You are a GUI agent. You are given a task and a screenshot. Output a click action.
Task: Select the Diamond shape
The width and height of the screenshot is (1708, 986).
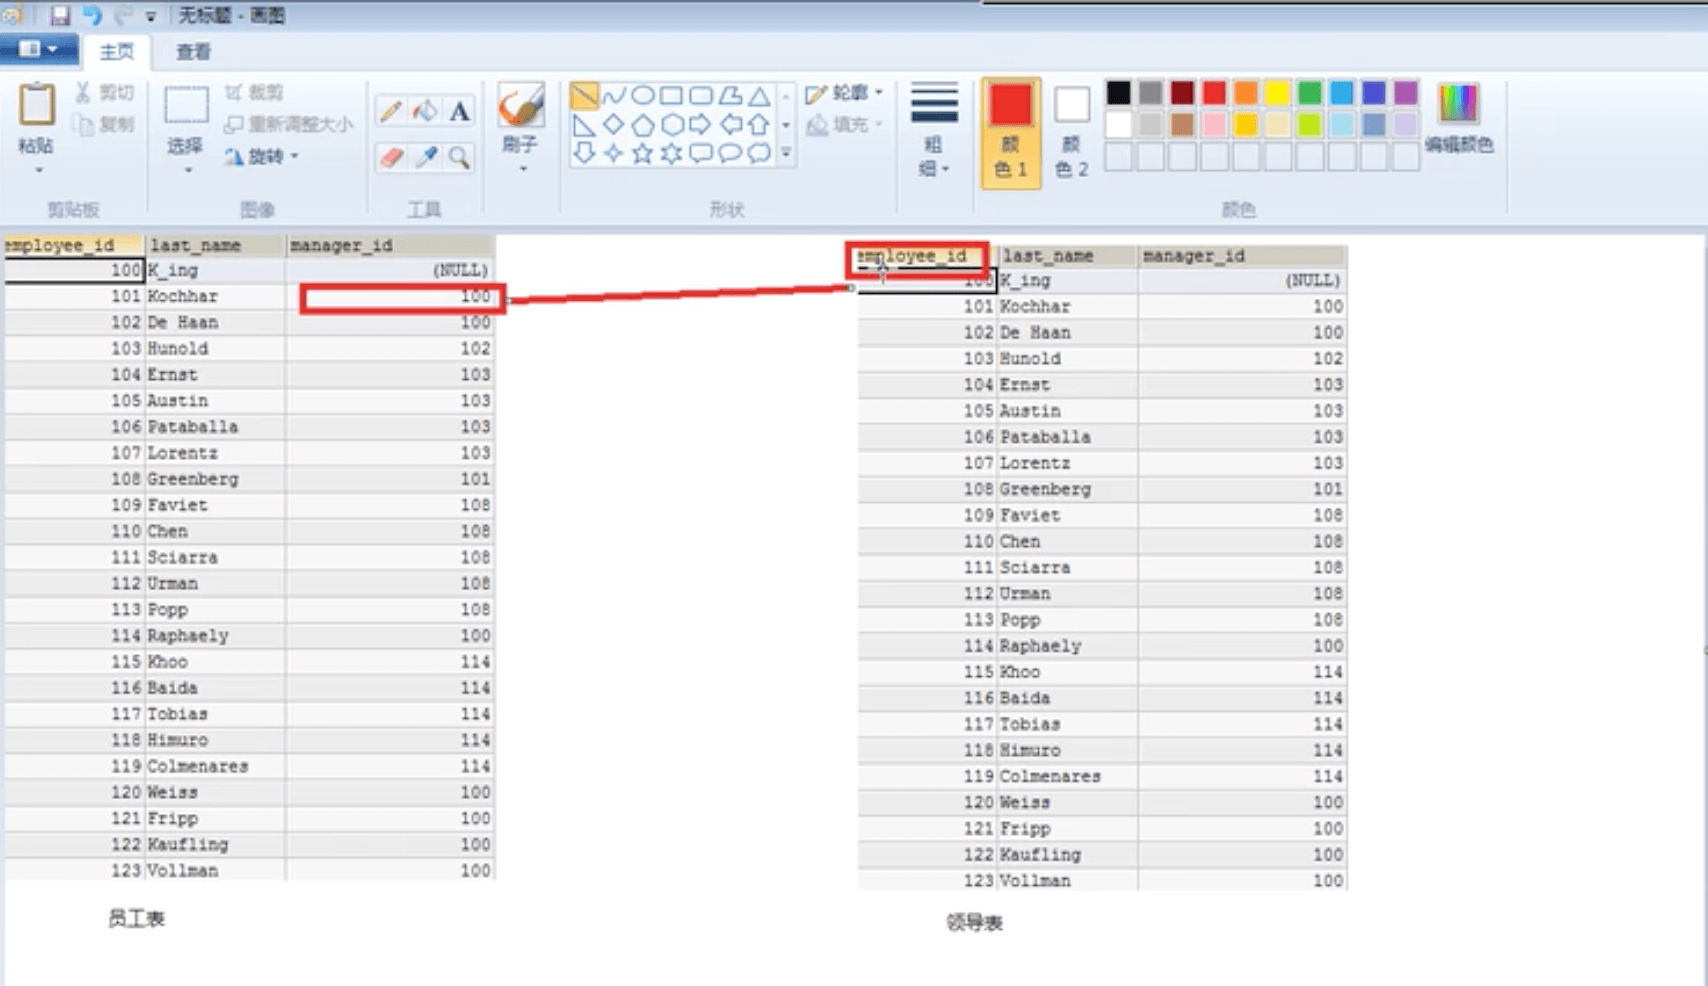pyautogui.click(x=614, y=125)
